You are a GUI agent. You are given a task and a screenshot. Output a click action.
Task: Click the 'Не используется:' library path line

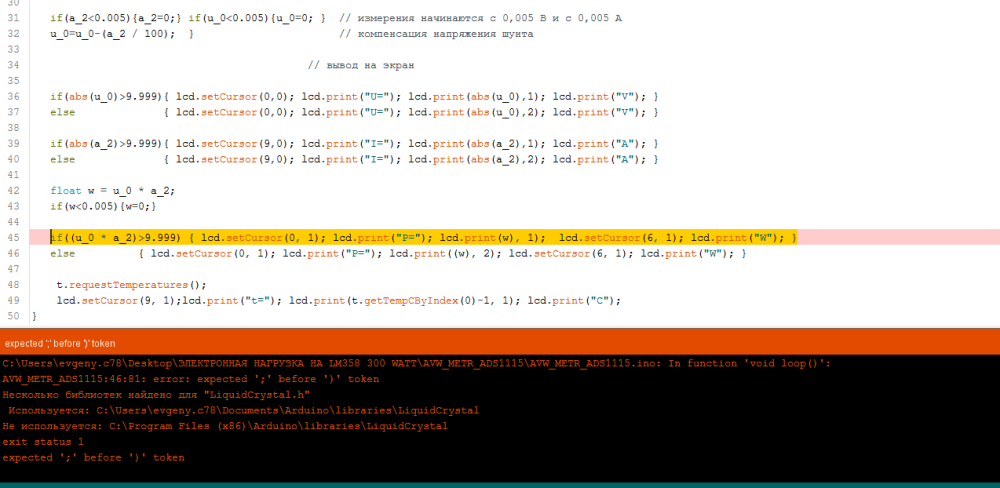click(225, 426)
